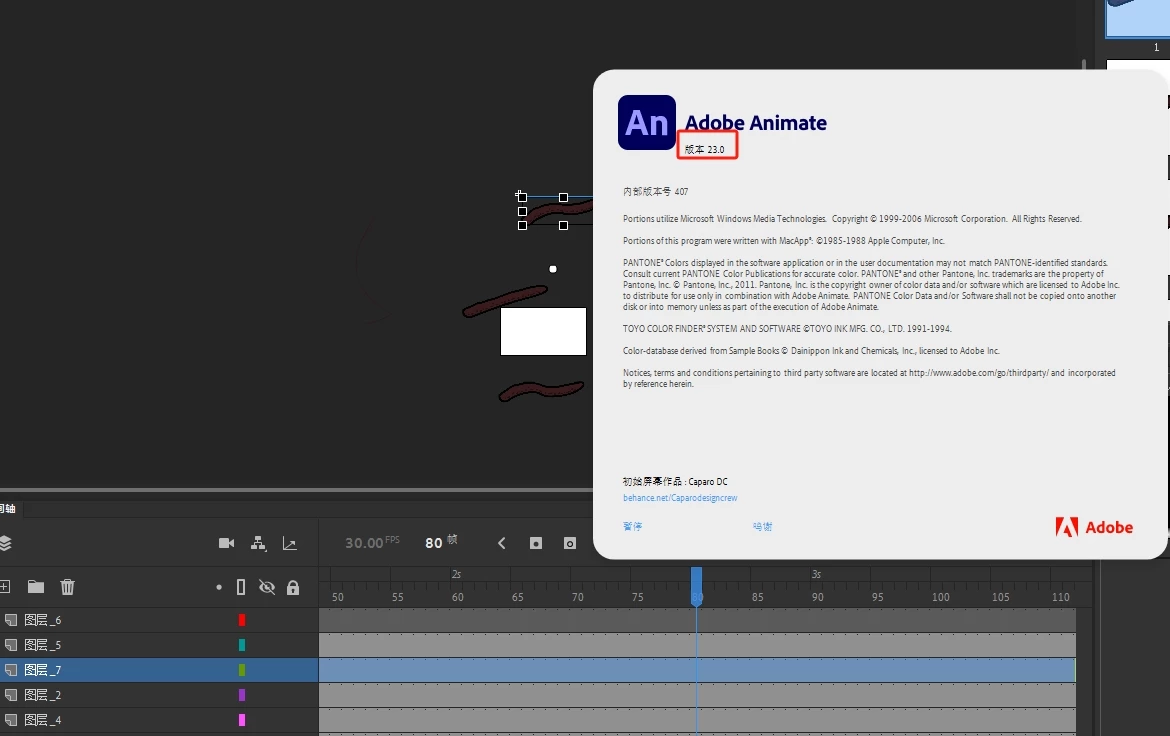This screenshot has height=736, width=1170.
Task: Toggle magenta outline swatch of 图层_4
Action: coord(242,720)
